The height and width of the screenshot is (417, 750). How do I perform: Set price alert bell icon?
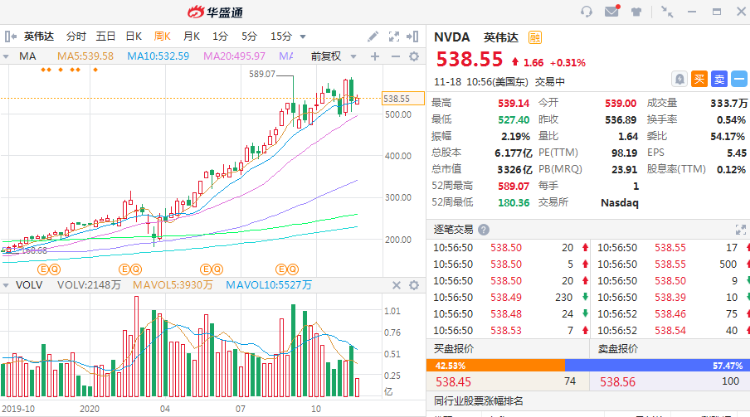679,79
